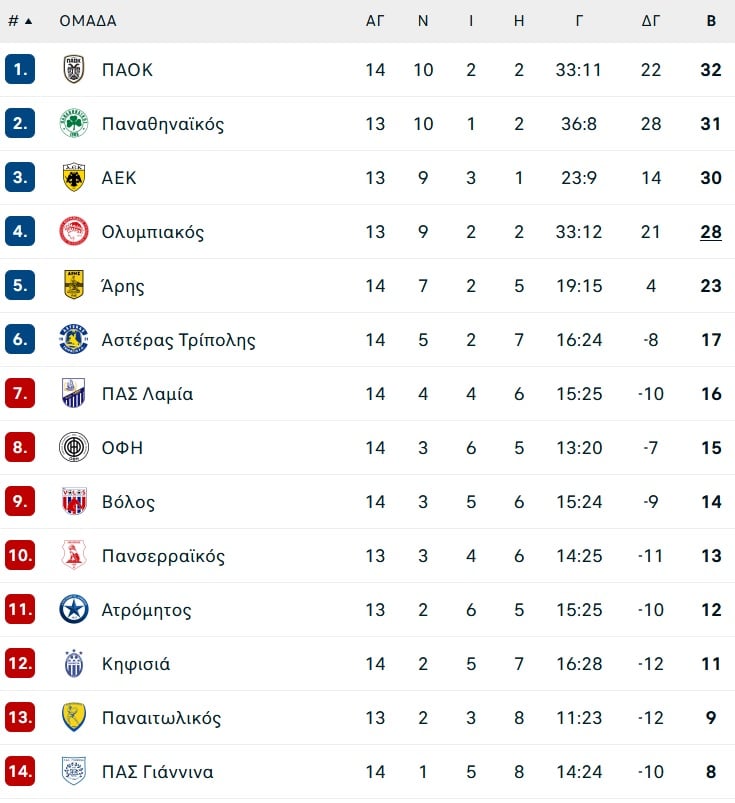Open the ΑΕΚ yellow eagle crest

[x=74, y=177]
